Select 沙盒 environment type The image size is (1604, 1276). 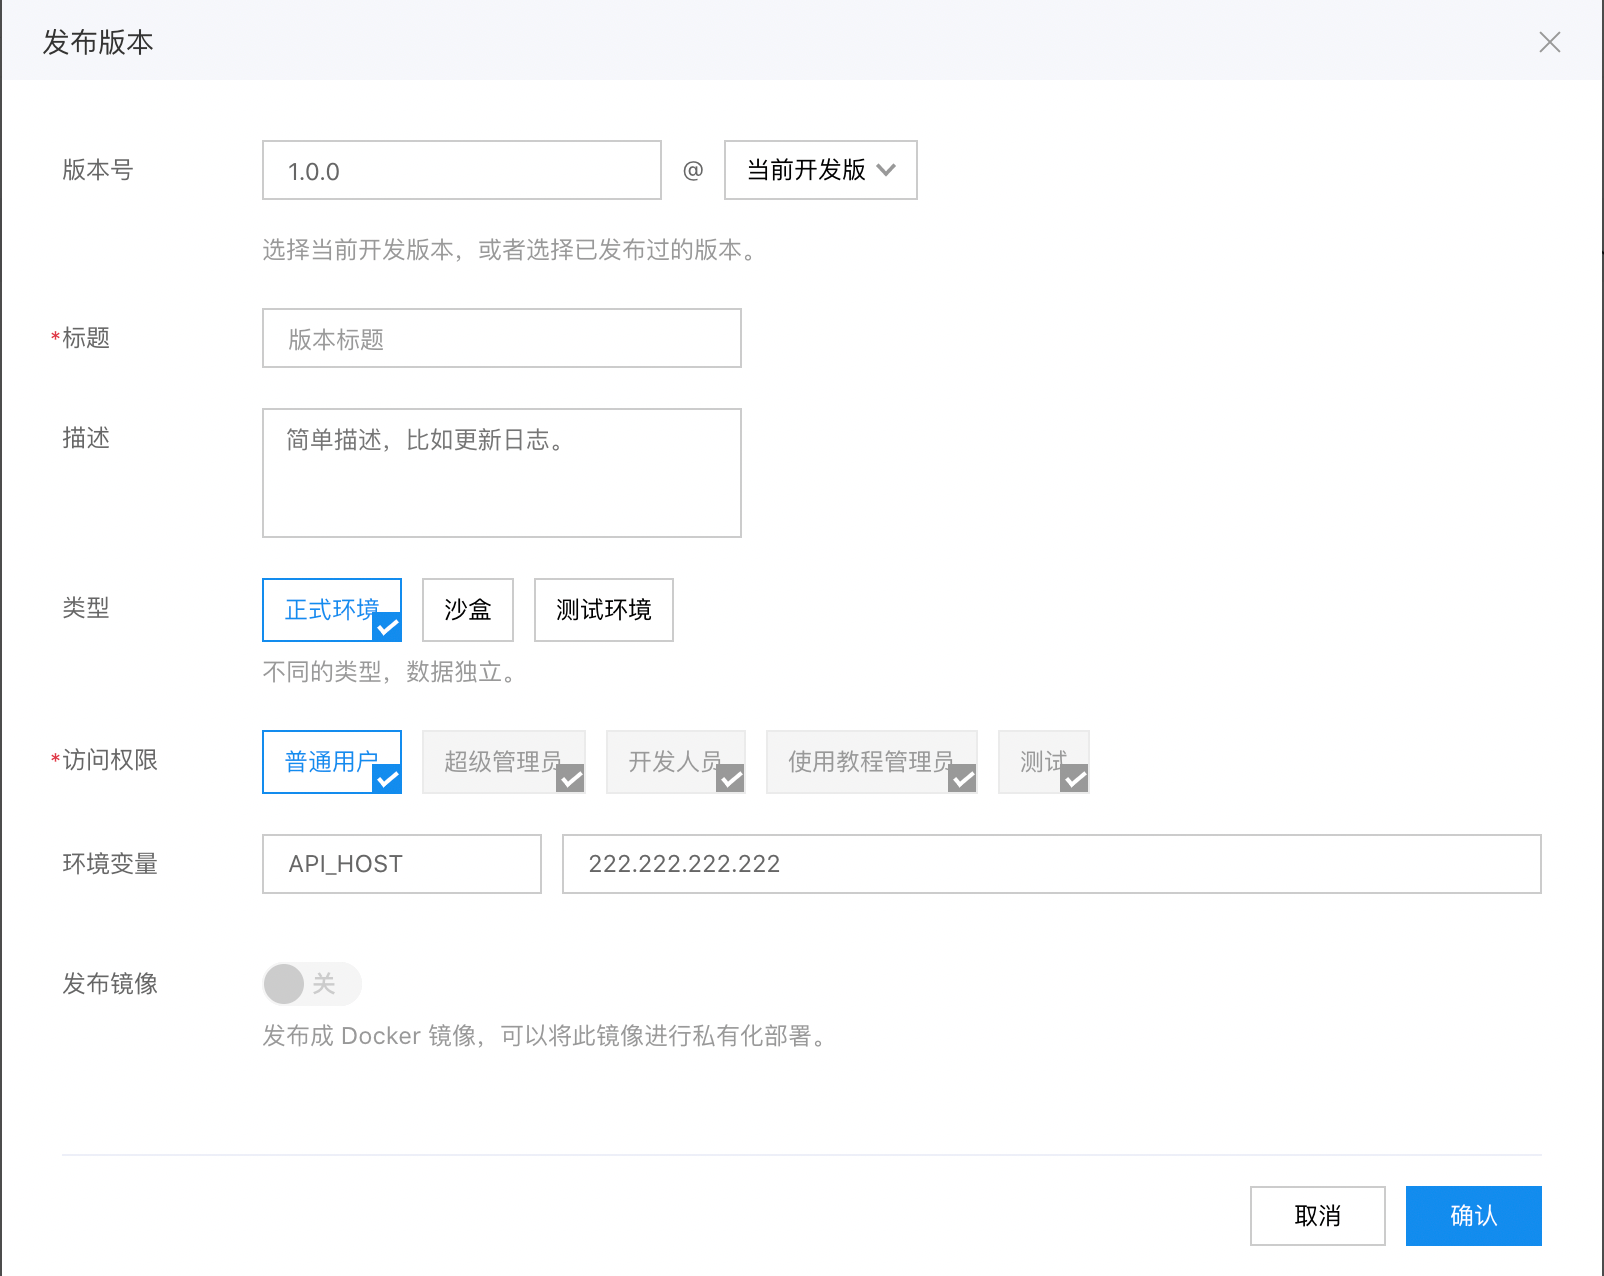(467, 609)
